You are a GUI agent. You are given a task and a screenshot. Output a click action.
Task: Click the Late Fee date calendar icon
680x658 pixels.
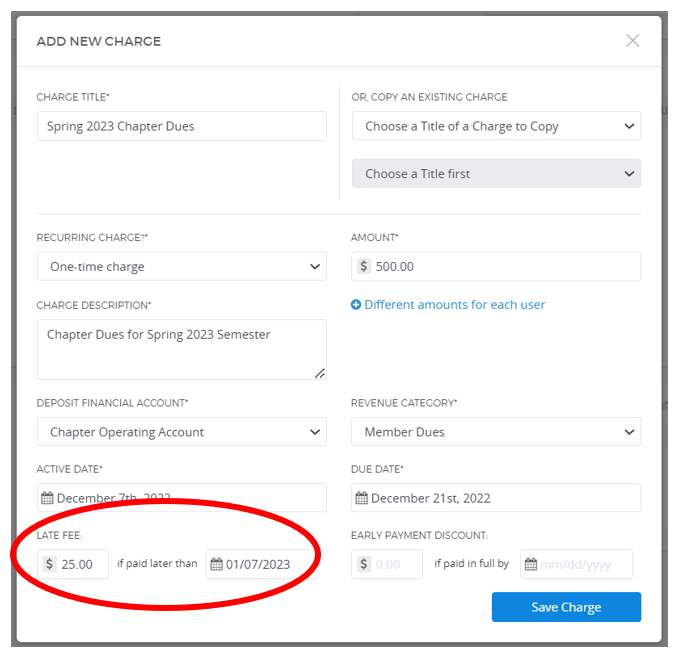click(x=215, y=564)
